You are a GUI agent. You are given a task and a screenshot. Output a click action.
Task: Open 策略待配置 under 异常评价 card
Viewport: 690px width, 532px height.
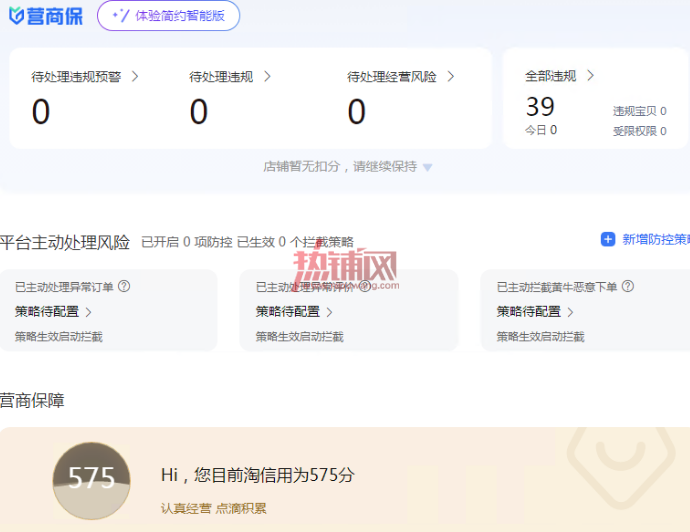tap(294, 312)
